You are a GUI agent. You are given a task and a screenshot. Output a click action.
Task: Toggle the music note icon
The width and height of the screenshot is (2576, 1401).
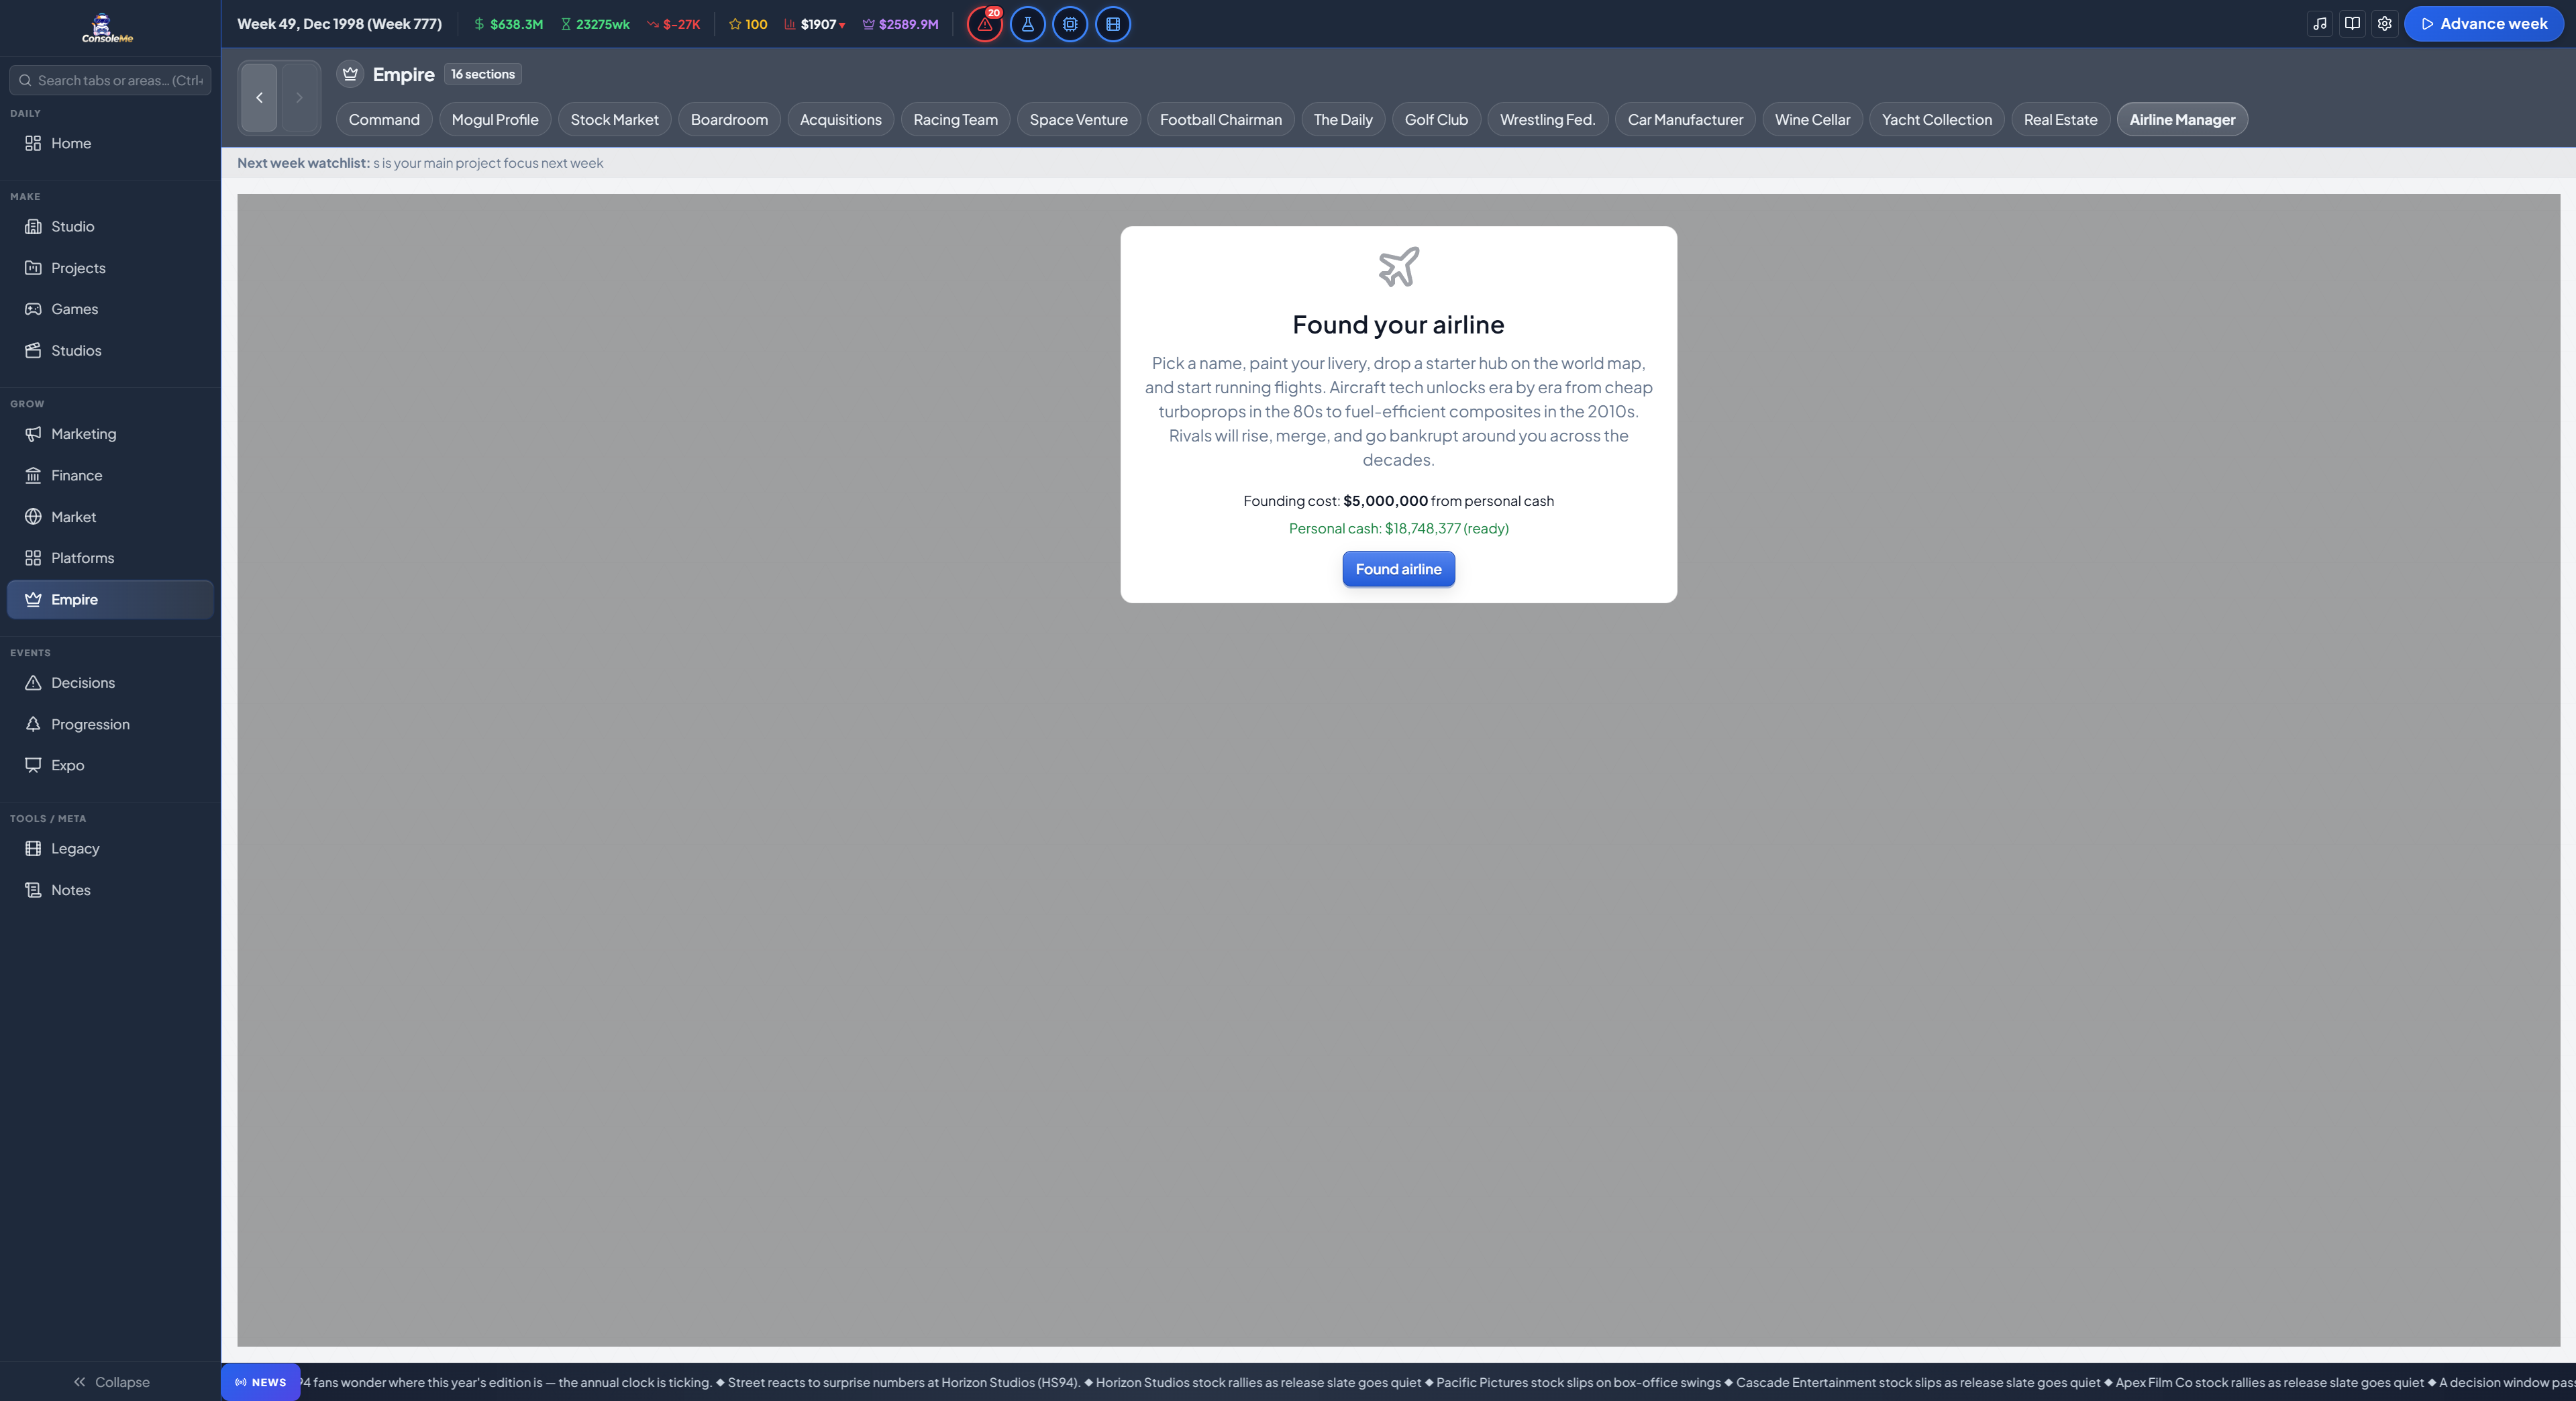click(2320, 24)
